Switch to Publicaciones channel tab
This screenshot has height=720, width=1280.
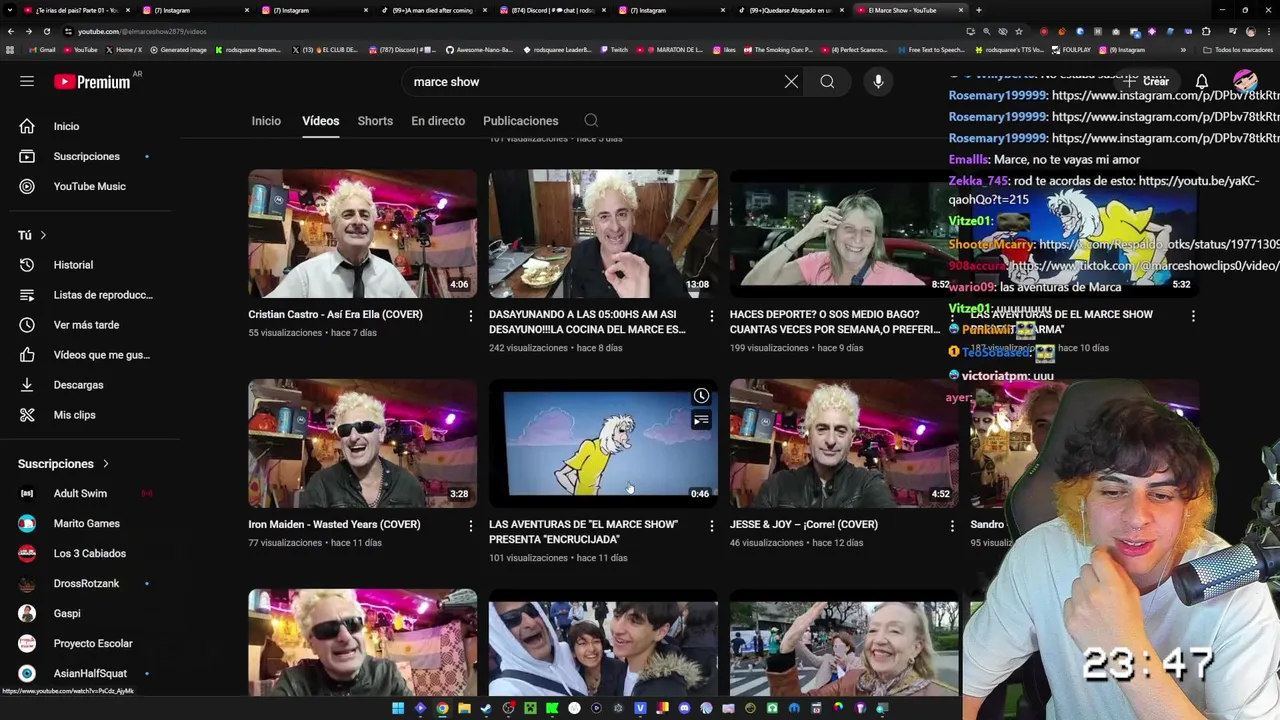(521, 121)
